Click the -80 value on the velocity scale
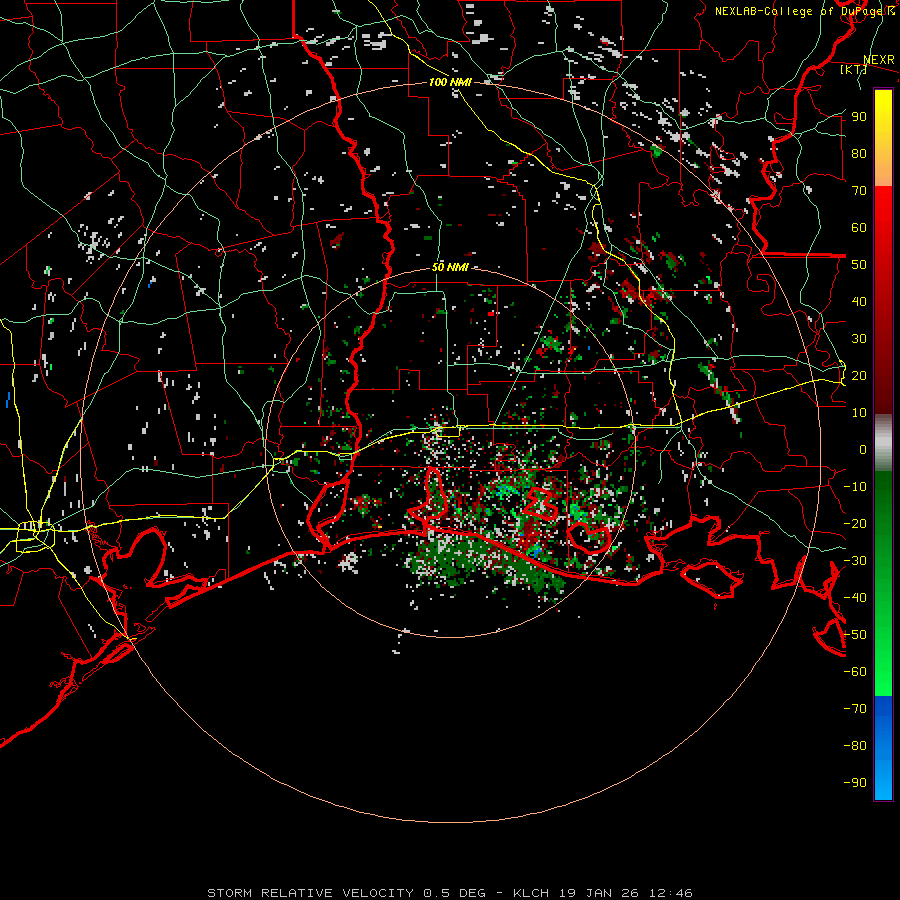Viewport: 900px width, 900px height. (855, 746)
